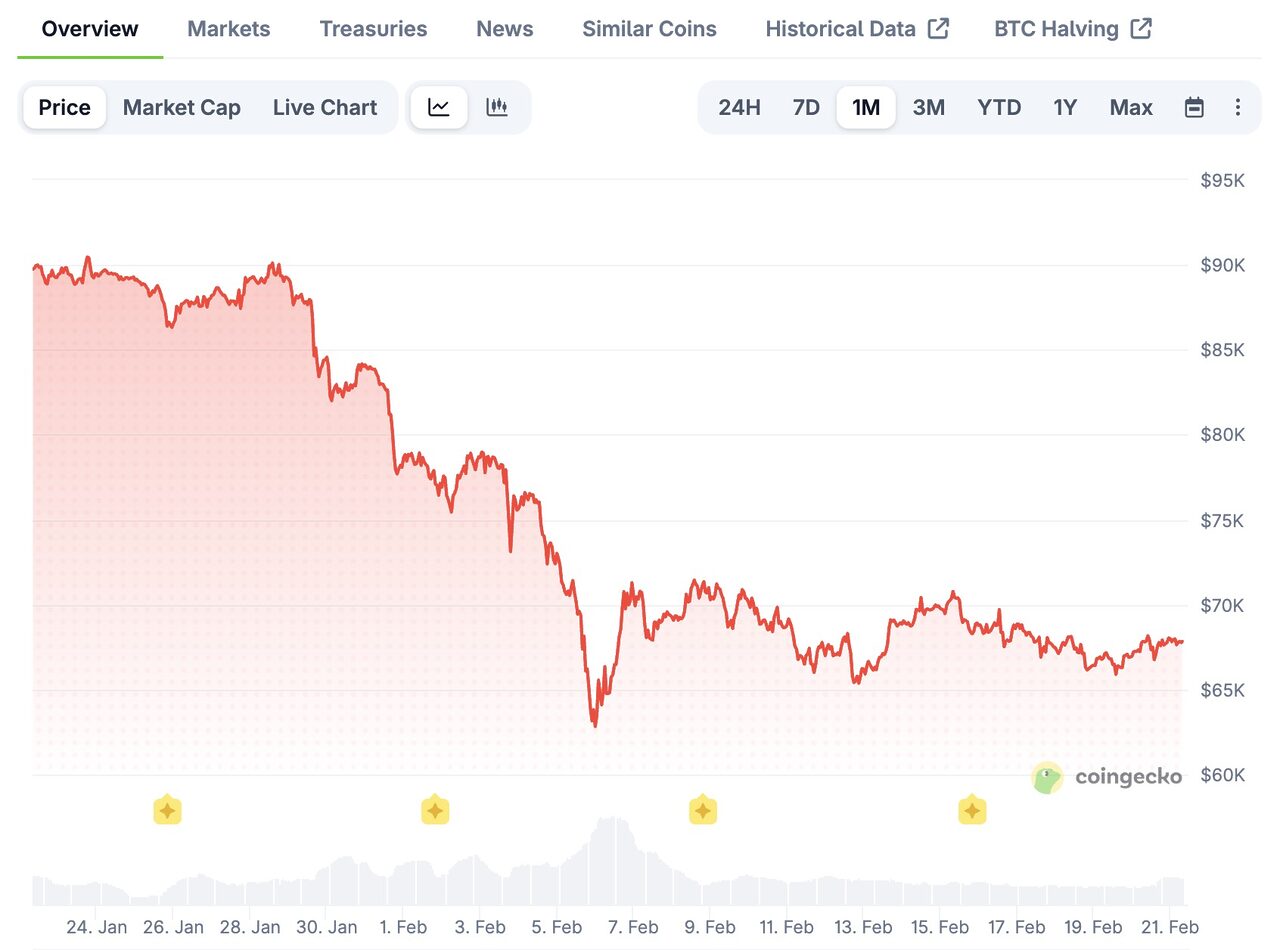The width and height of the screenshot is (1280, 950).
Task: Open the News tab
Action: click(x=504, y=28)
